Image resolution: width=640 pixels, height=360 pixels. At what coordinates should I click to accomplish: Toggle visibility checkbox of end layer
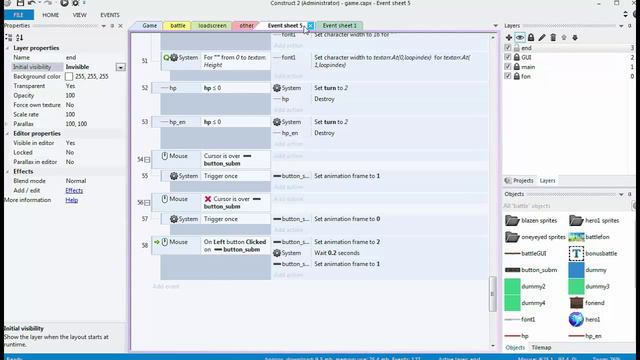tap(508, 48)
